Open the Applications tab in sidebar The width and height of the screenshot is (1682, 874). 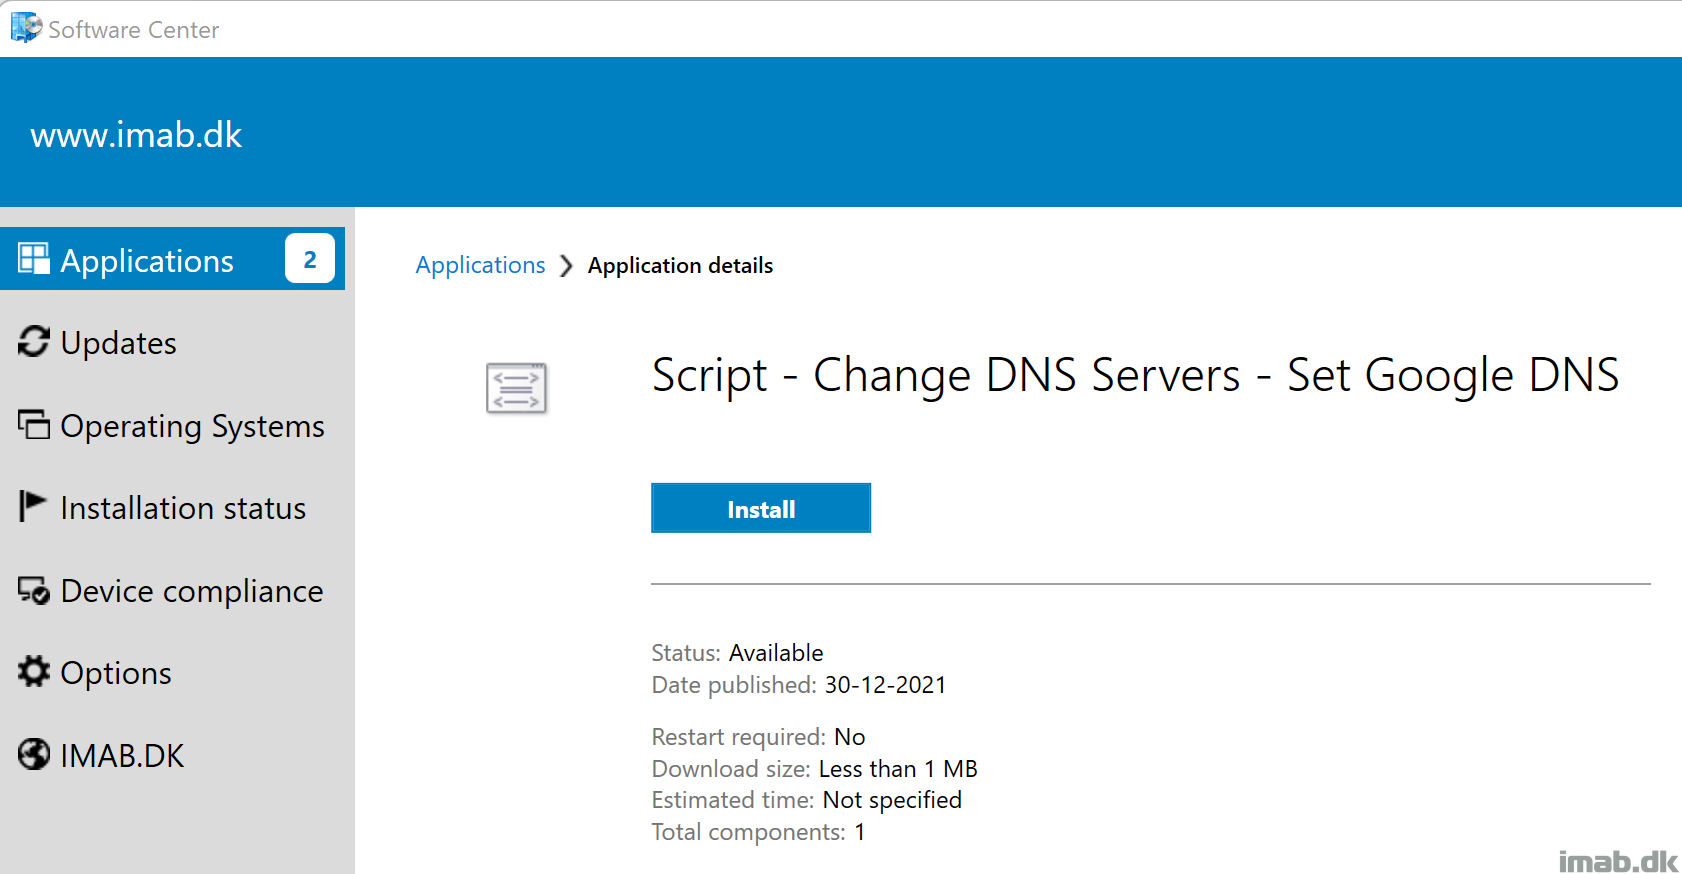coord(172,259)
